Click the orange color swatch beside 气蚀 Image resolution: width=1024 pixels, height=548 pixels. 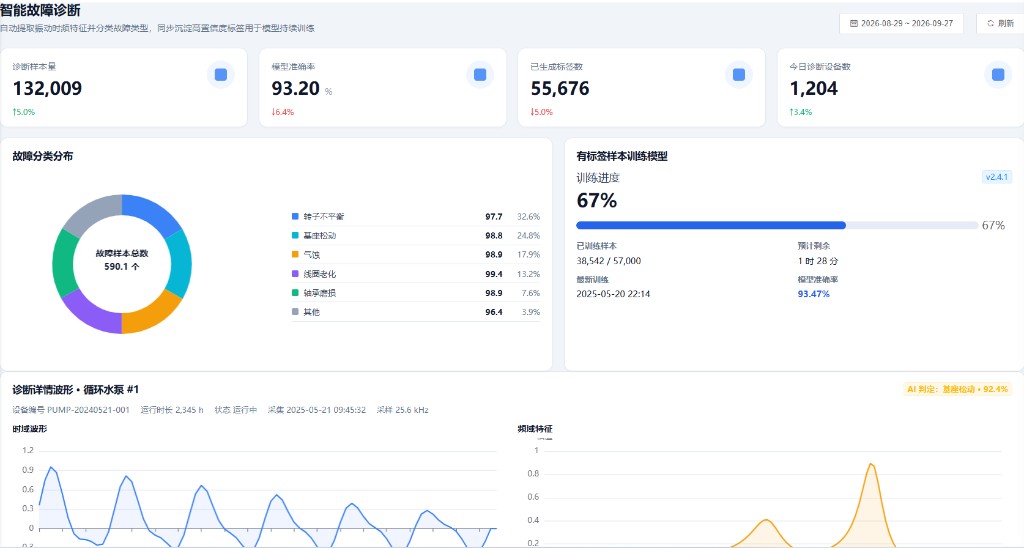(295, 254)
